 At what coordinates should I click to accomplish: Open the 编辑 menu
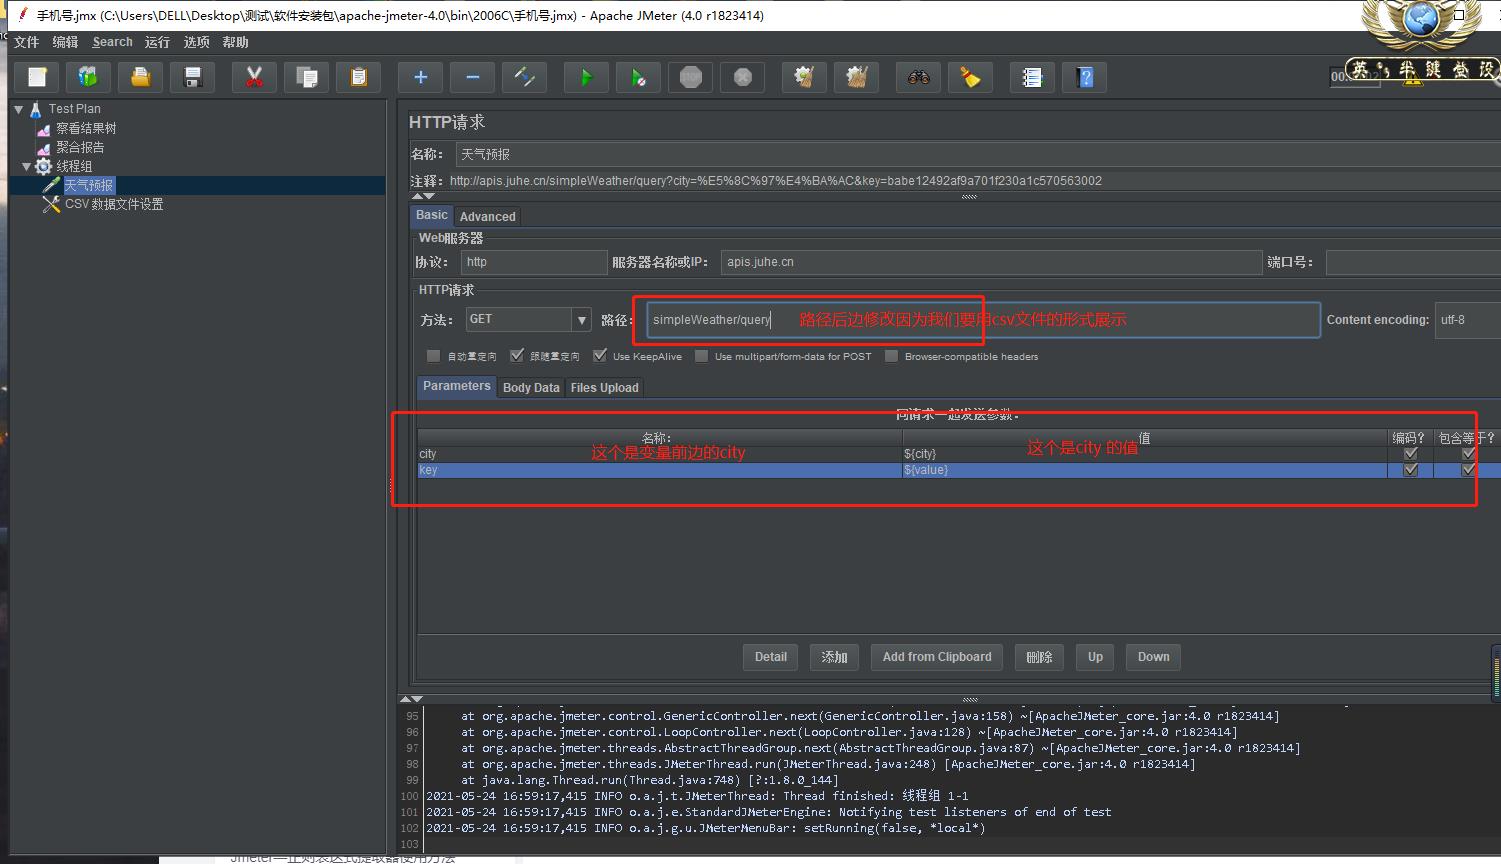[65, 42]
